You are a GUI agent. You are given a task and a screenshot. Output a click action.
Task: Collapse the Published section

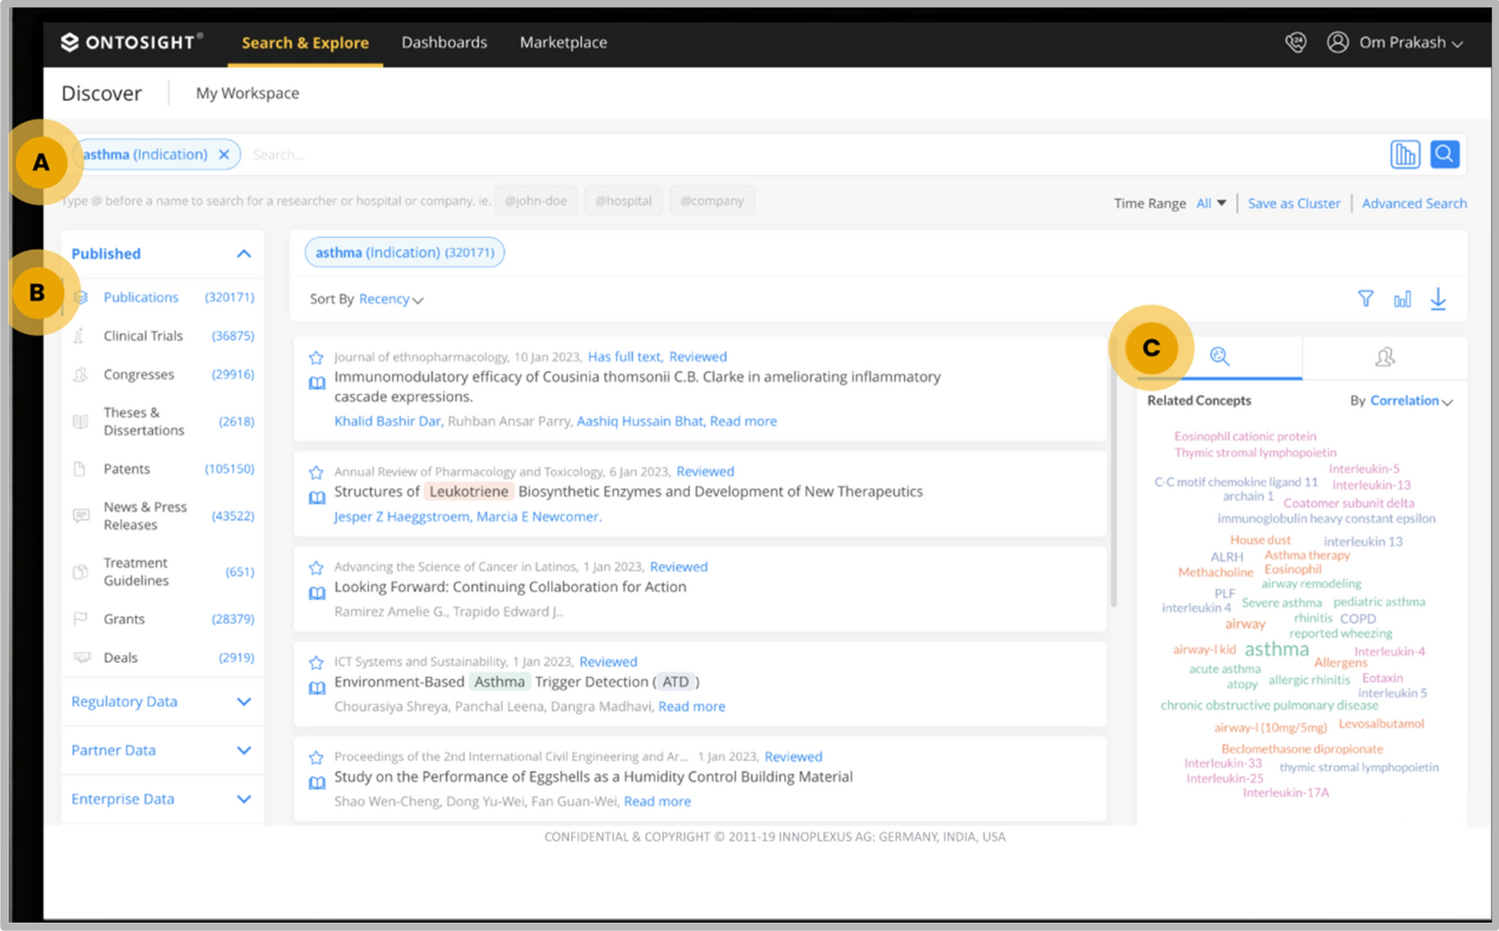coord(243,254)
